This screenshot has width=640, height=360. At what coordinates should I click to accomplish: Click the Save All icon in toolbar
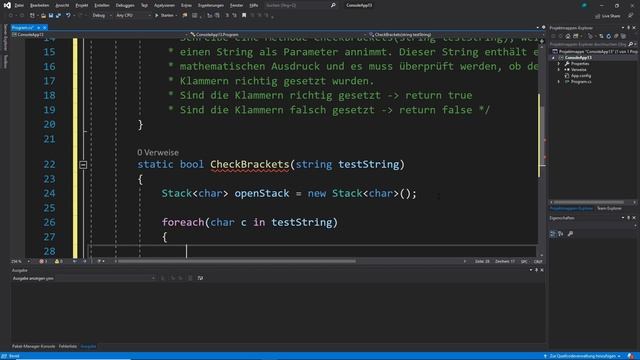pyautogui.click(x=58, y=16)
